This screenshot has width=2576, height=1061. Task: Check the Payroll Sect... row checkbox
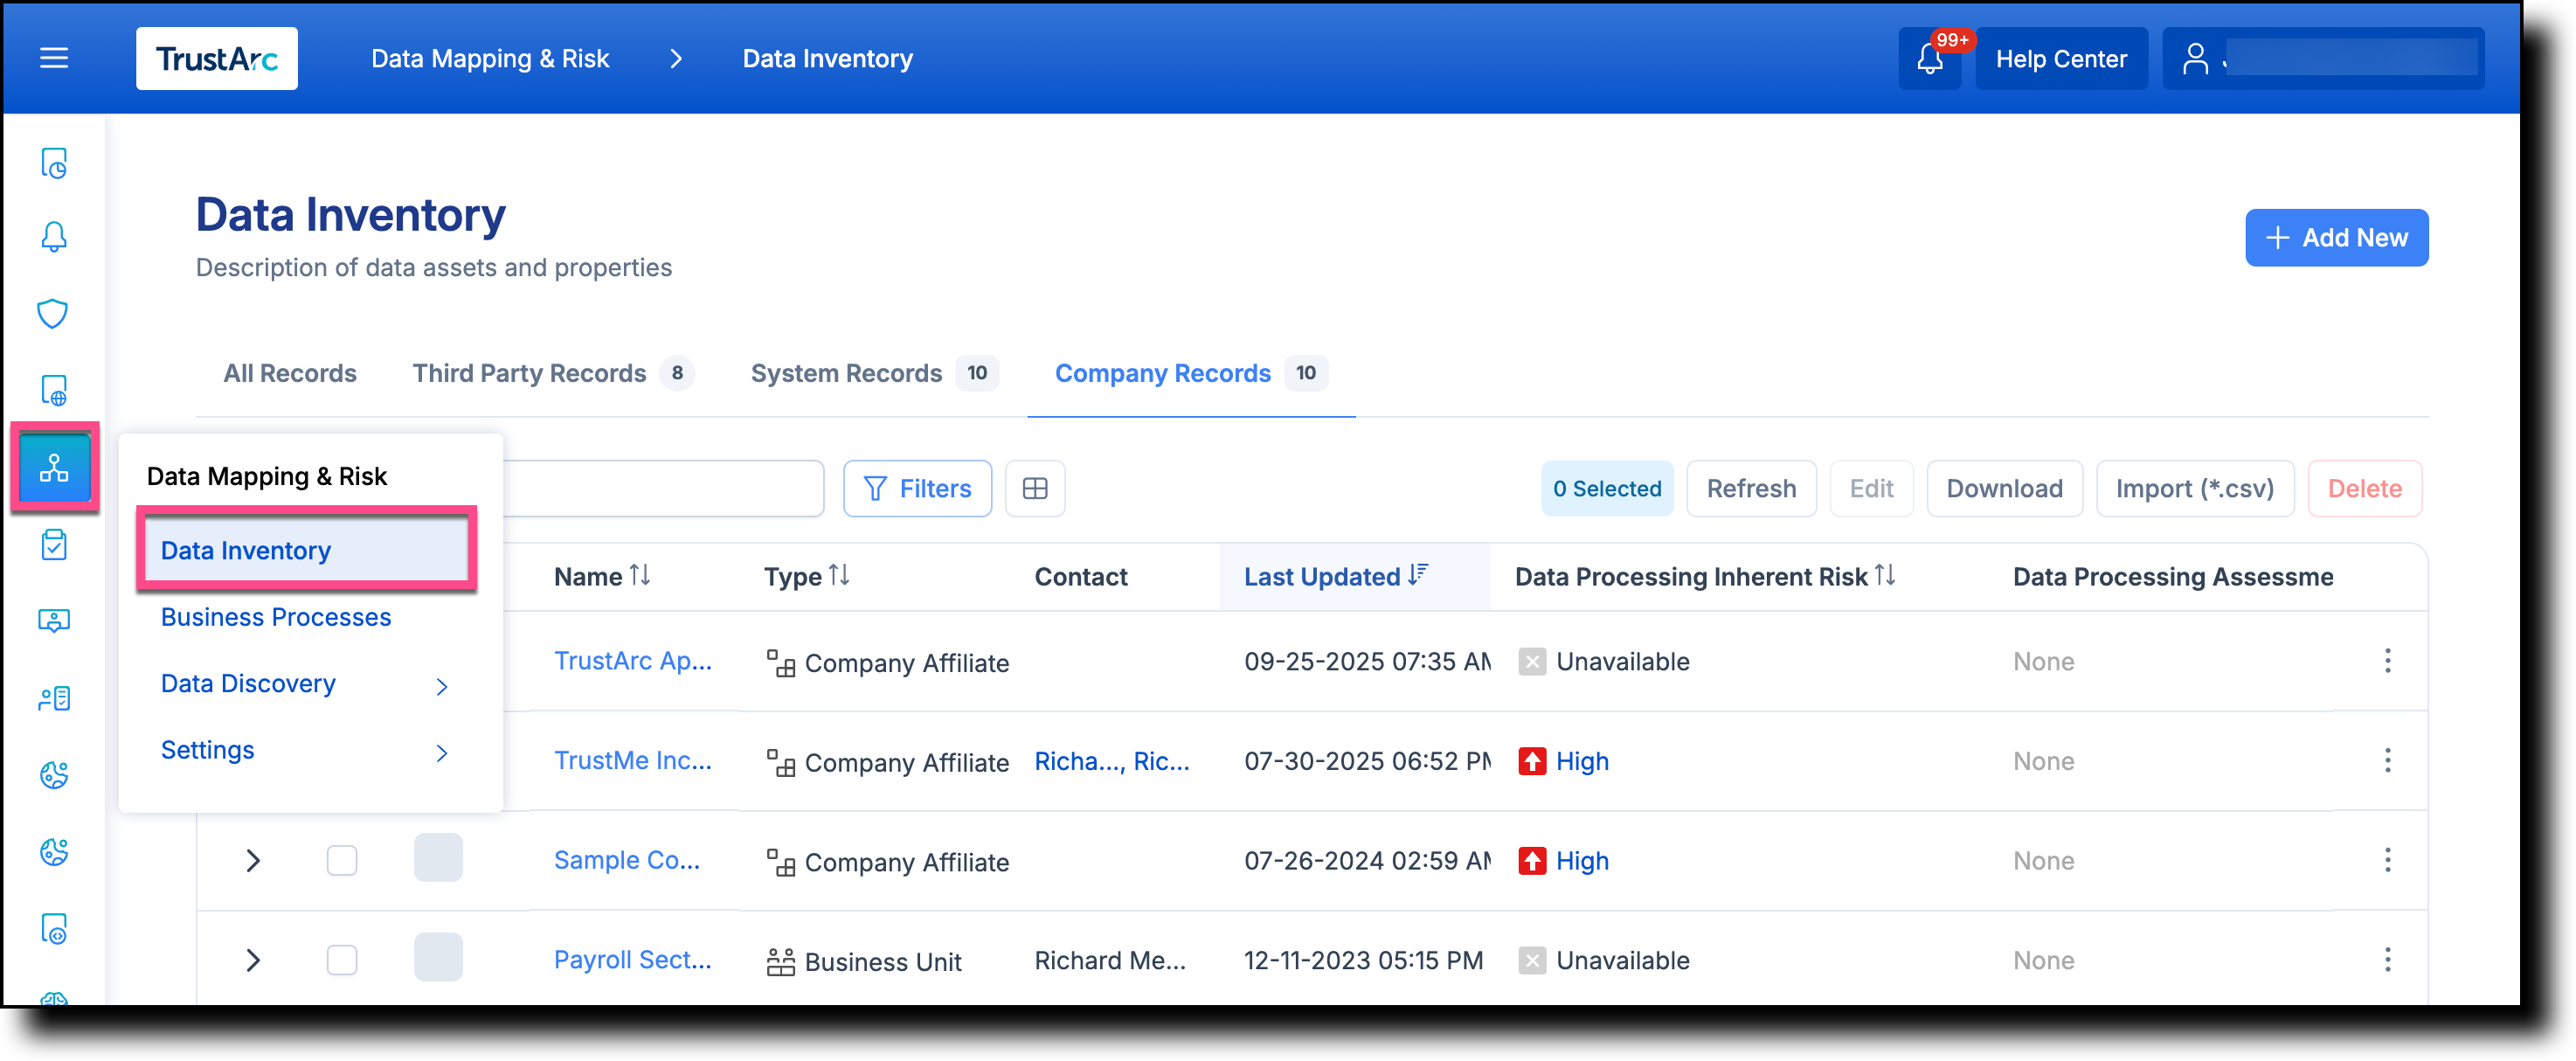point(342,960)
